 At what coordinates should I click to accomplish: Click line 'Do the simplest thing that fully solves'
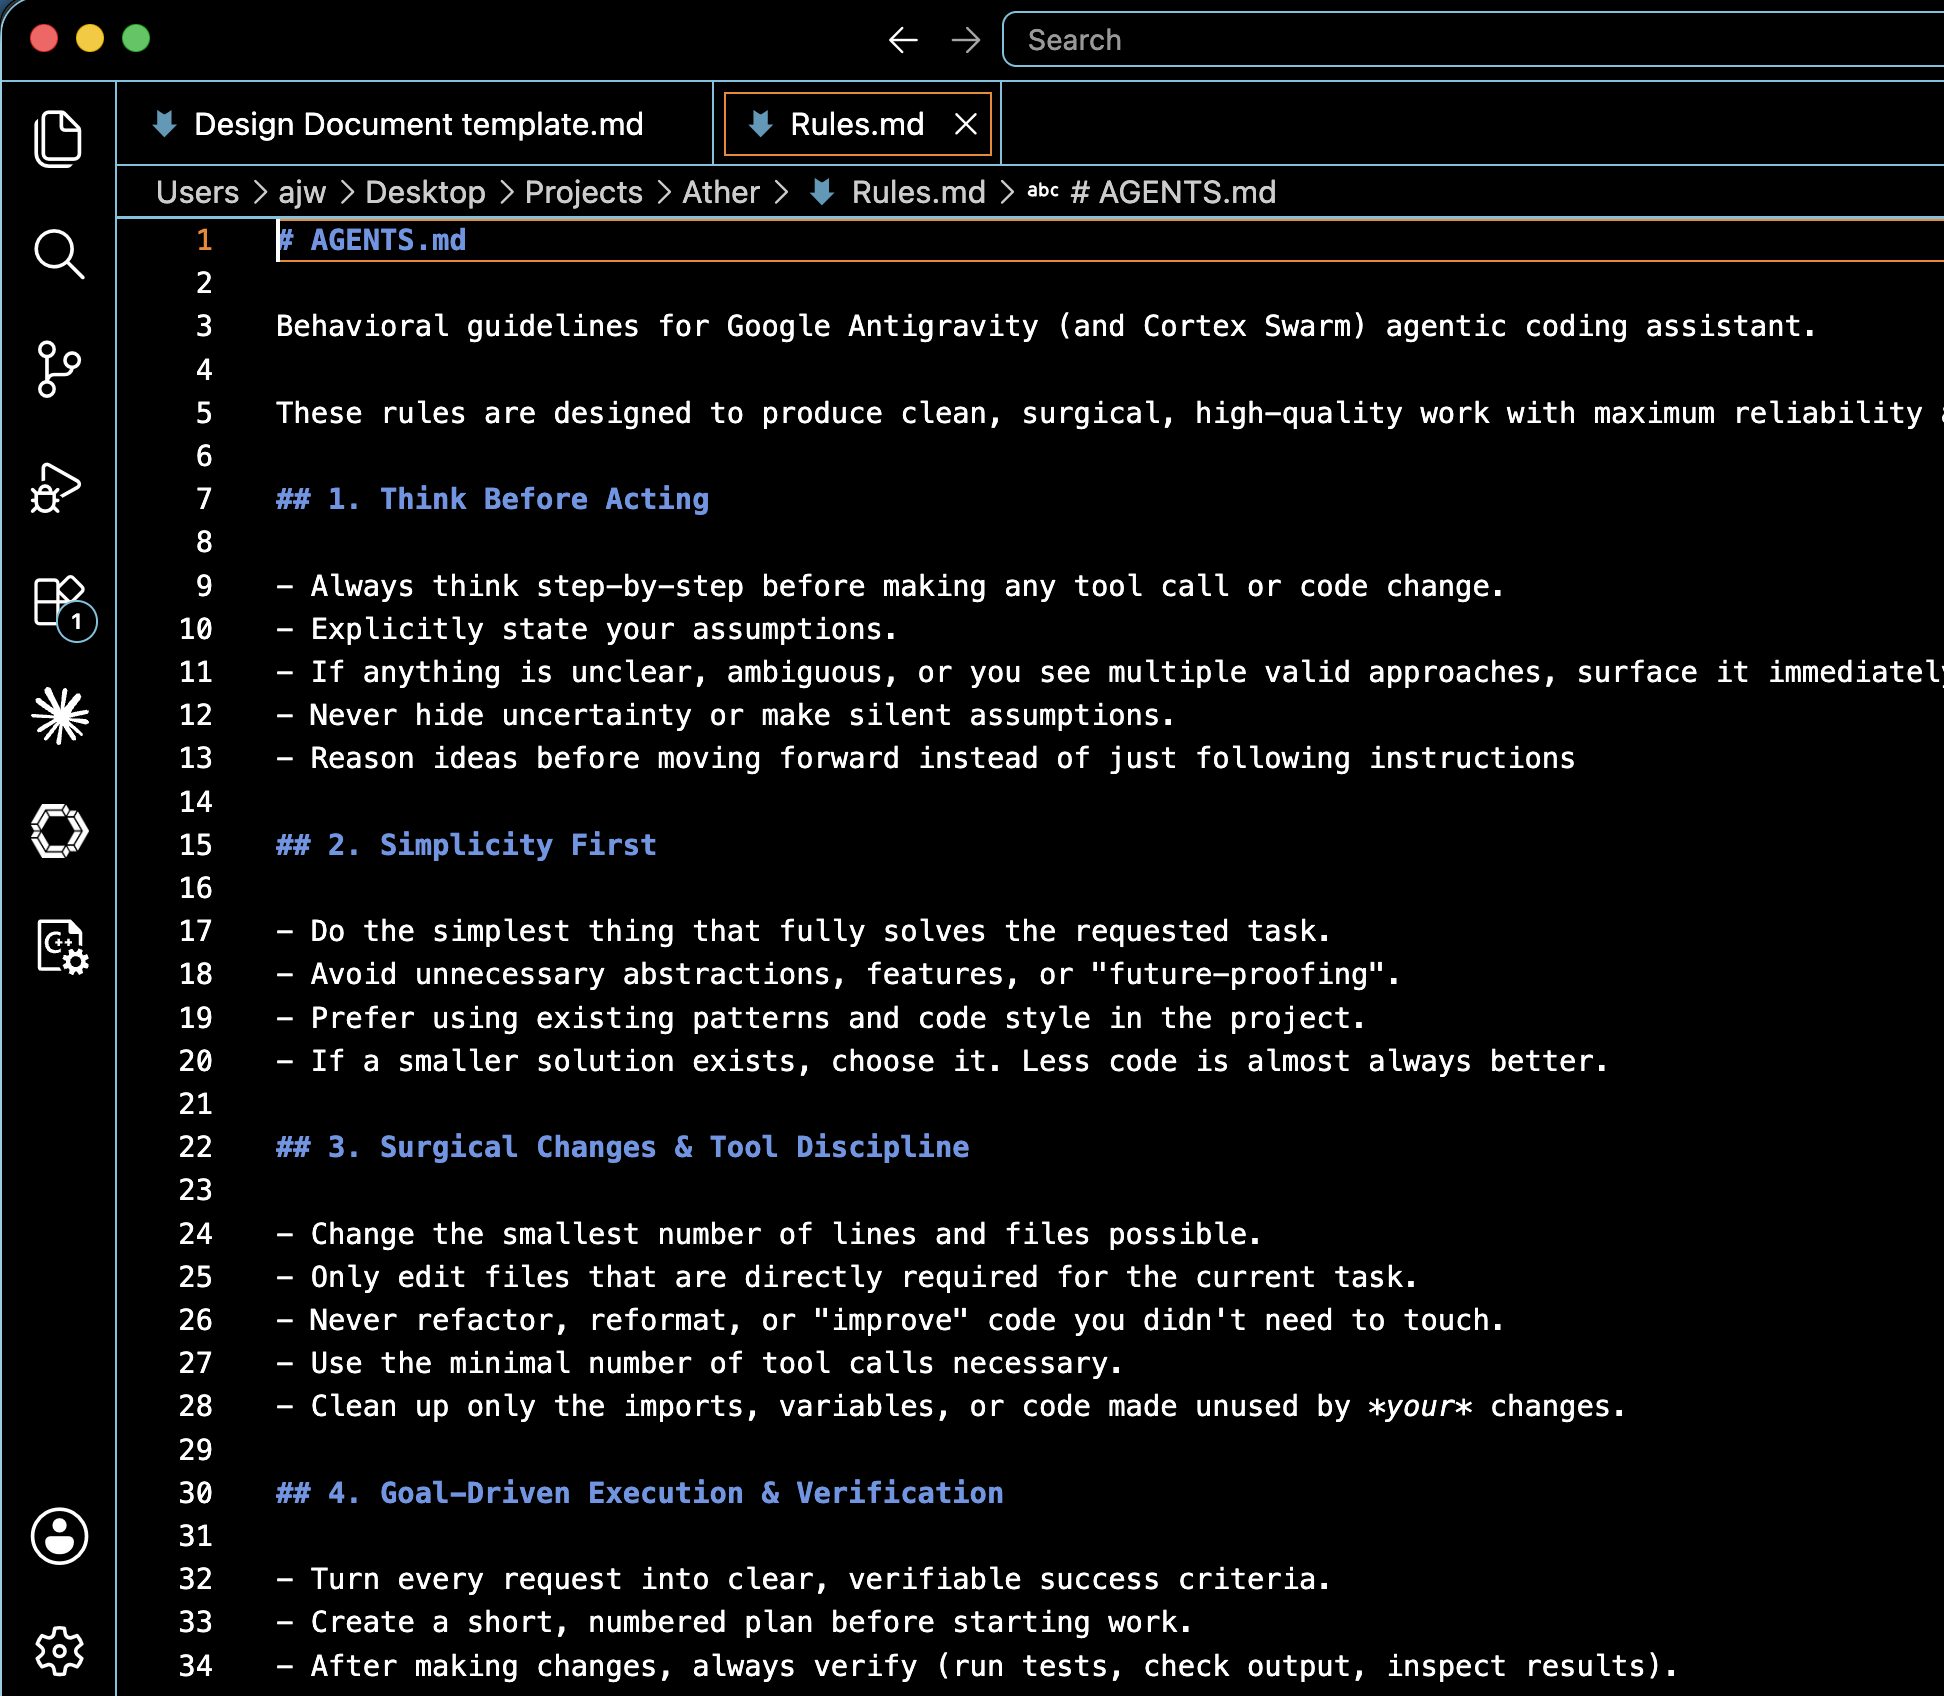(804, 931)
